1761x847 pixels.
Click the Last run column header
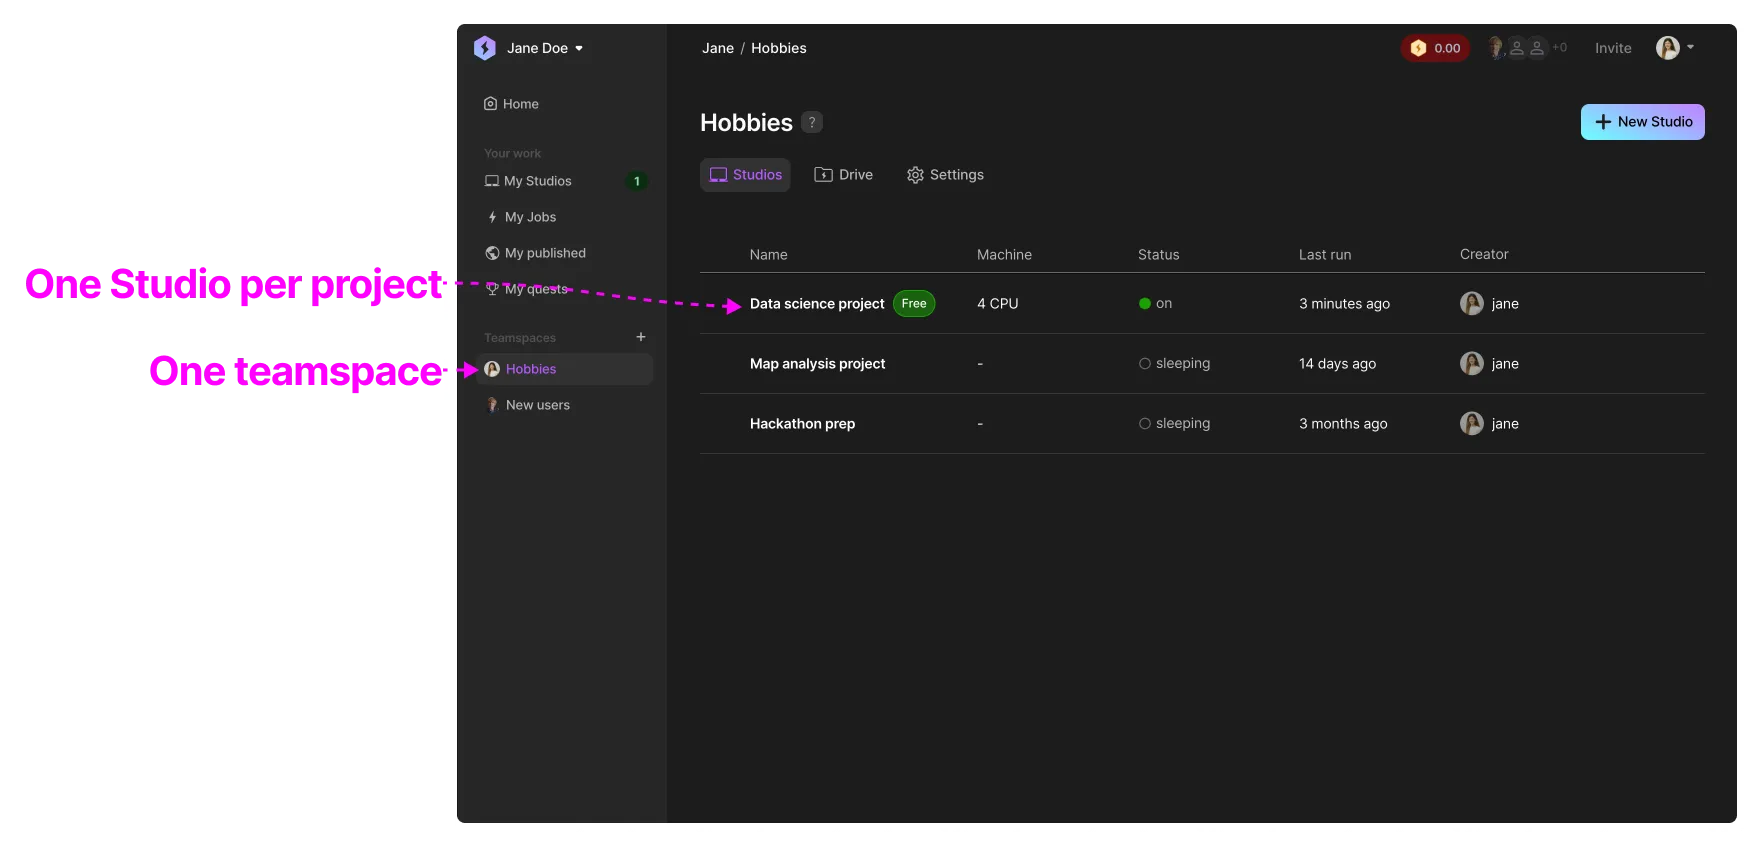tap(1325, 255)
